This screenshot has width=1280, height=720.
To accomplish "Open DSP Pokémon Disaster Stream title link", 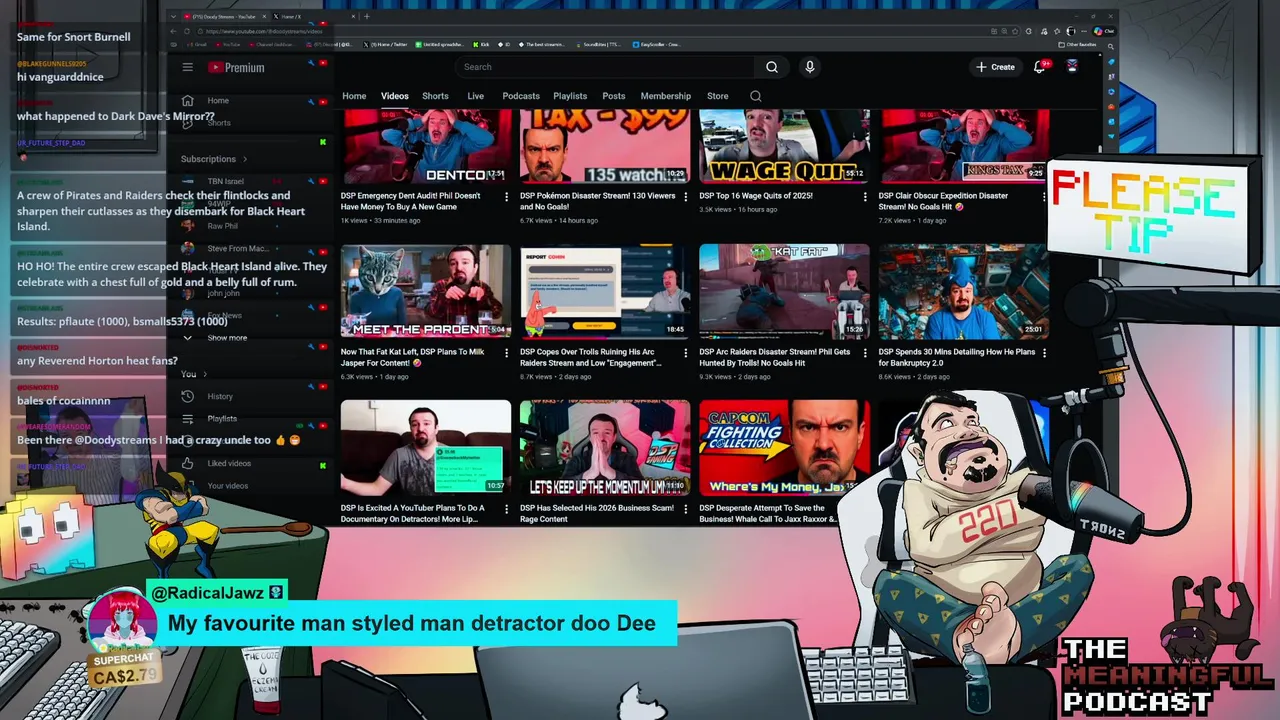I will point(596,201).
